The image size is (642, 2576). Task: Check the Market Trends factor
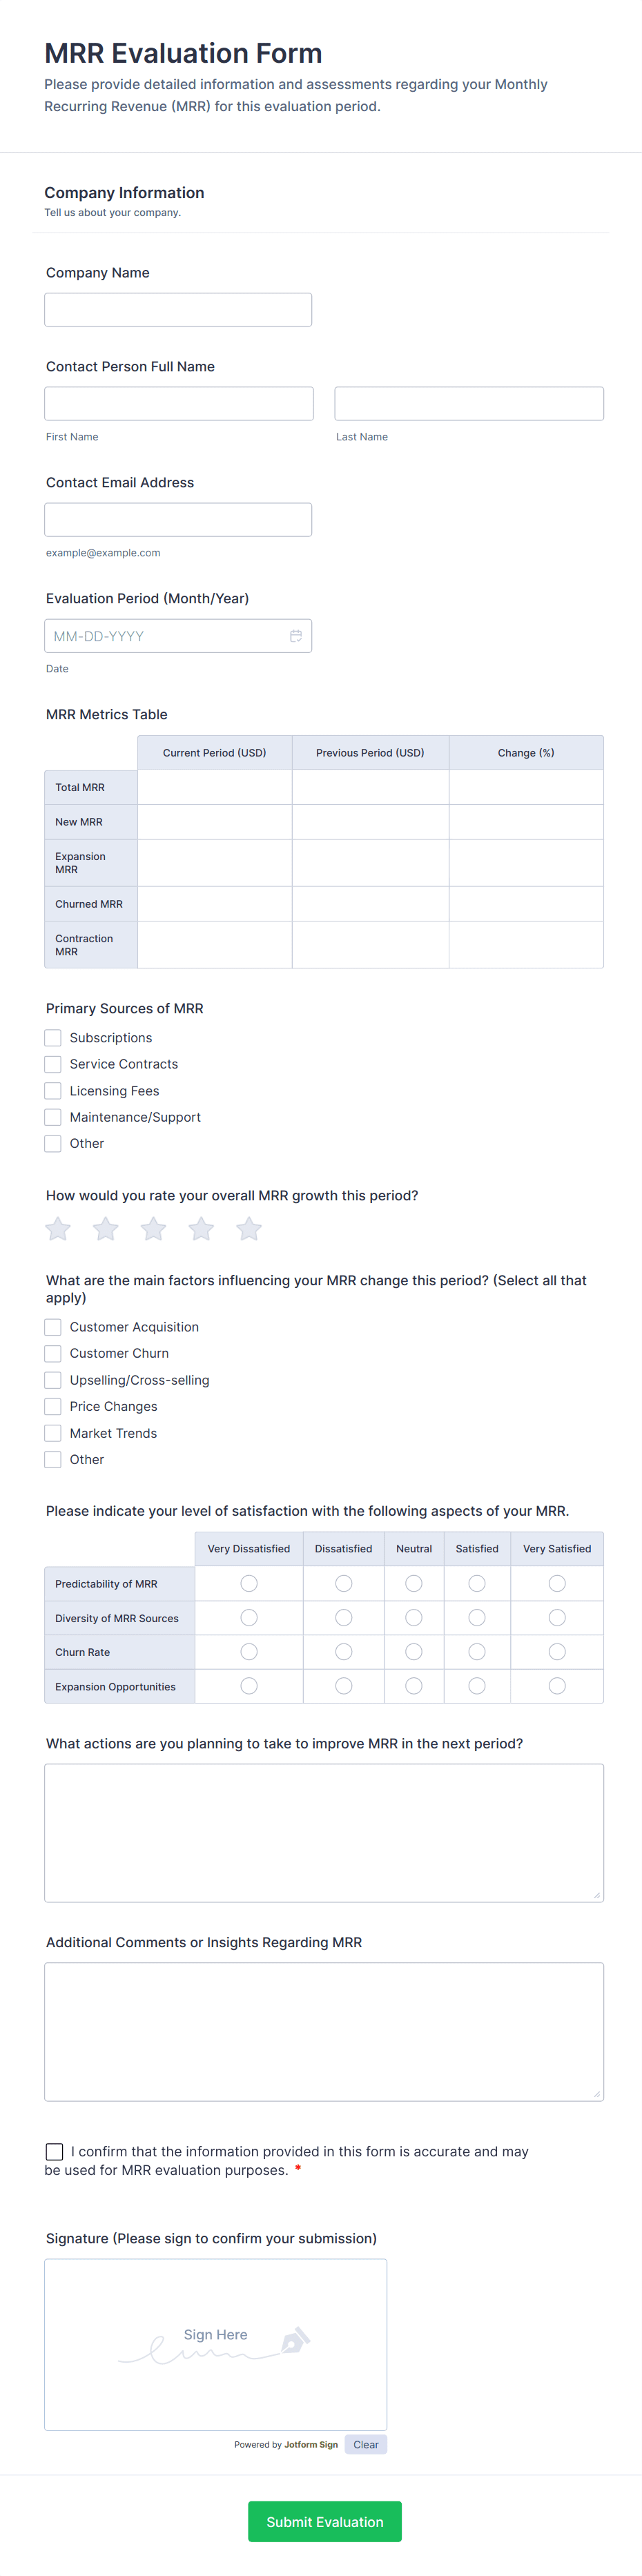coord(52,1432)
